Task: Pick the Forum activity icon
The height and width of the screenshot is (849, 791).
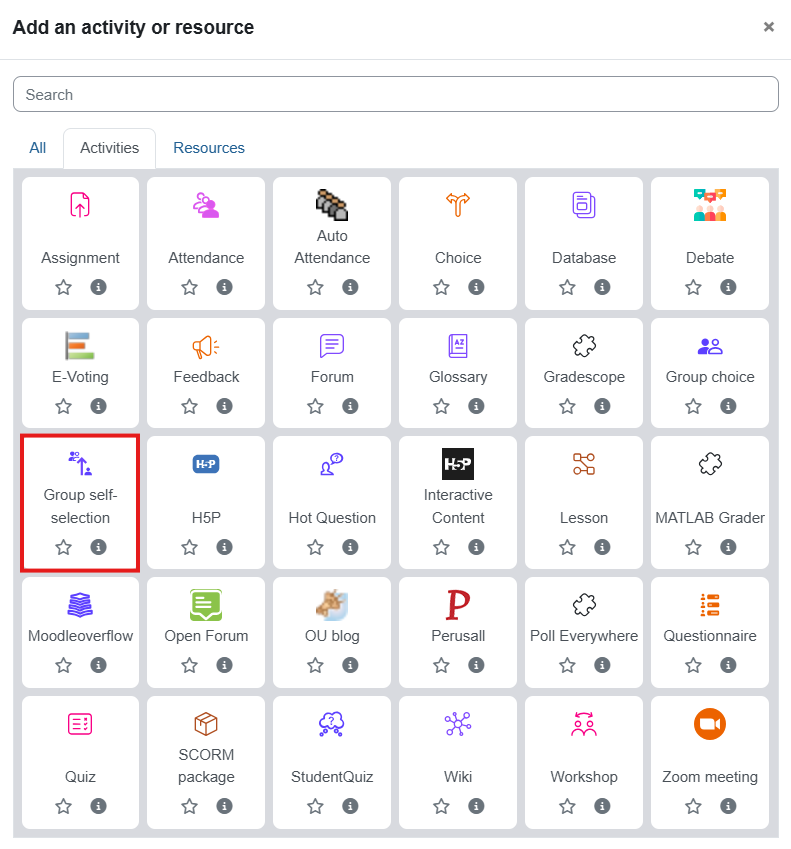Action: tap(332, 346)
